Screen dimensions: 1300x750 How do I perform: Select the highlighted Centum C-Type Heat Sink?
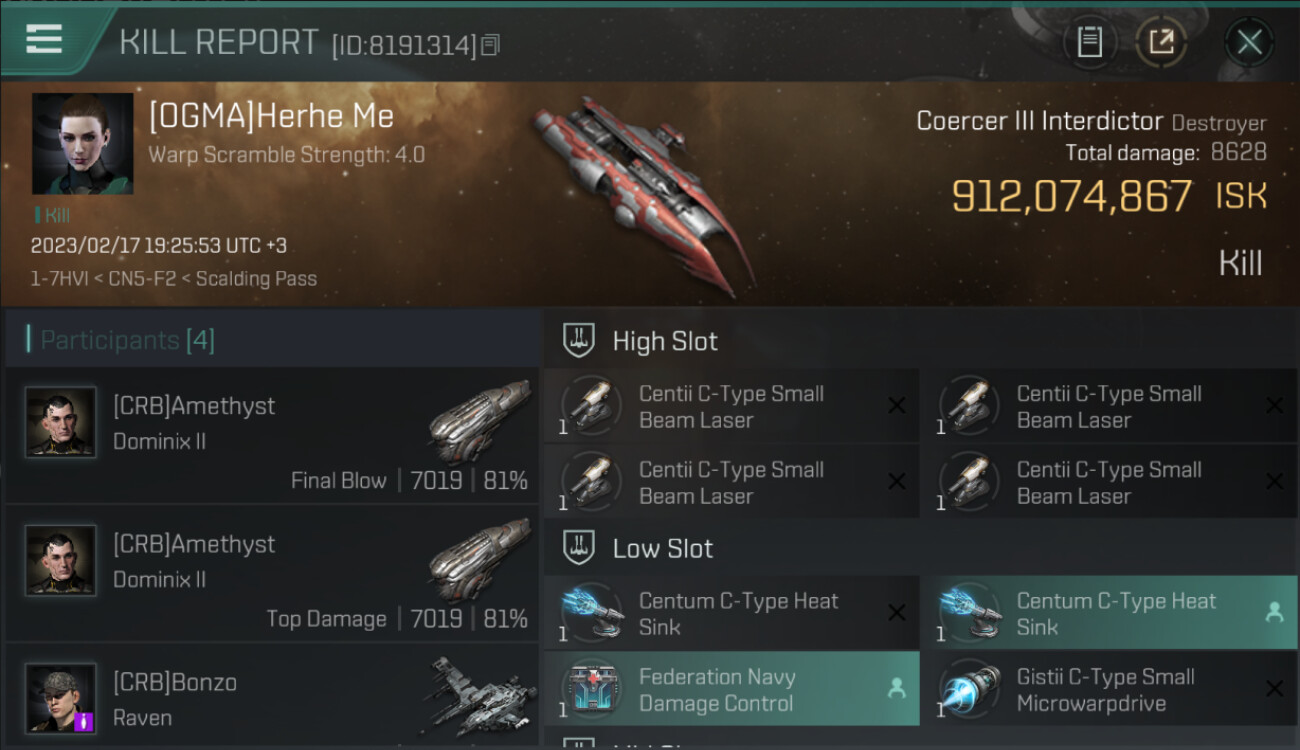coord(1109,613)
